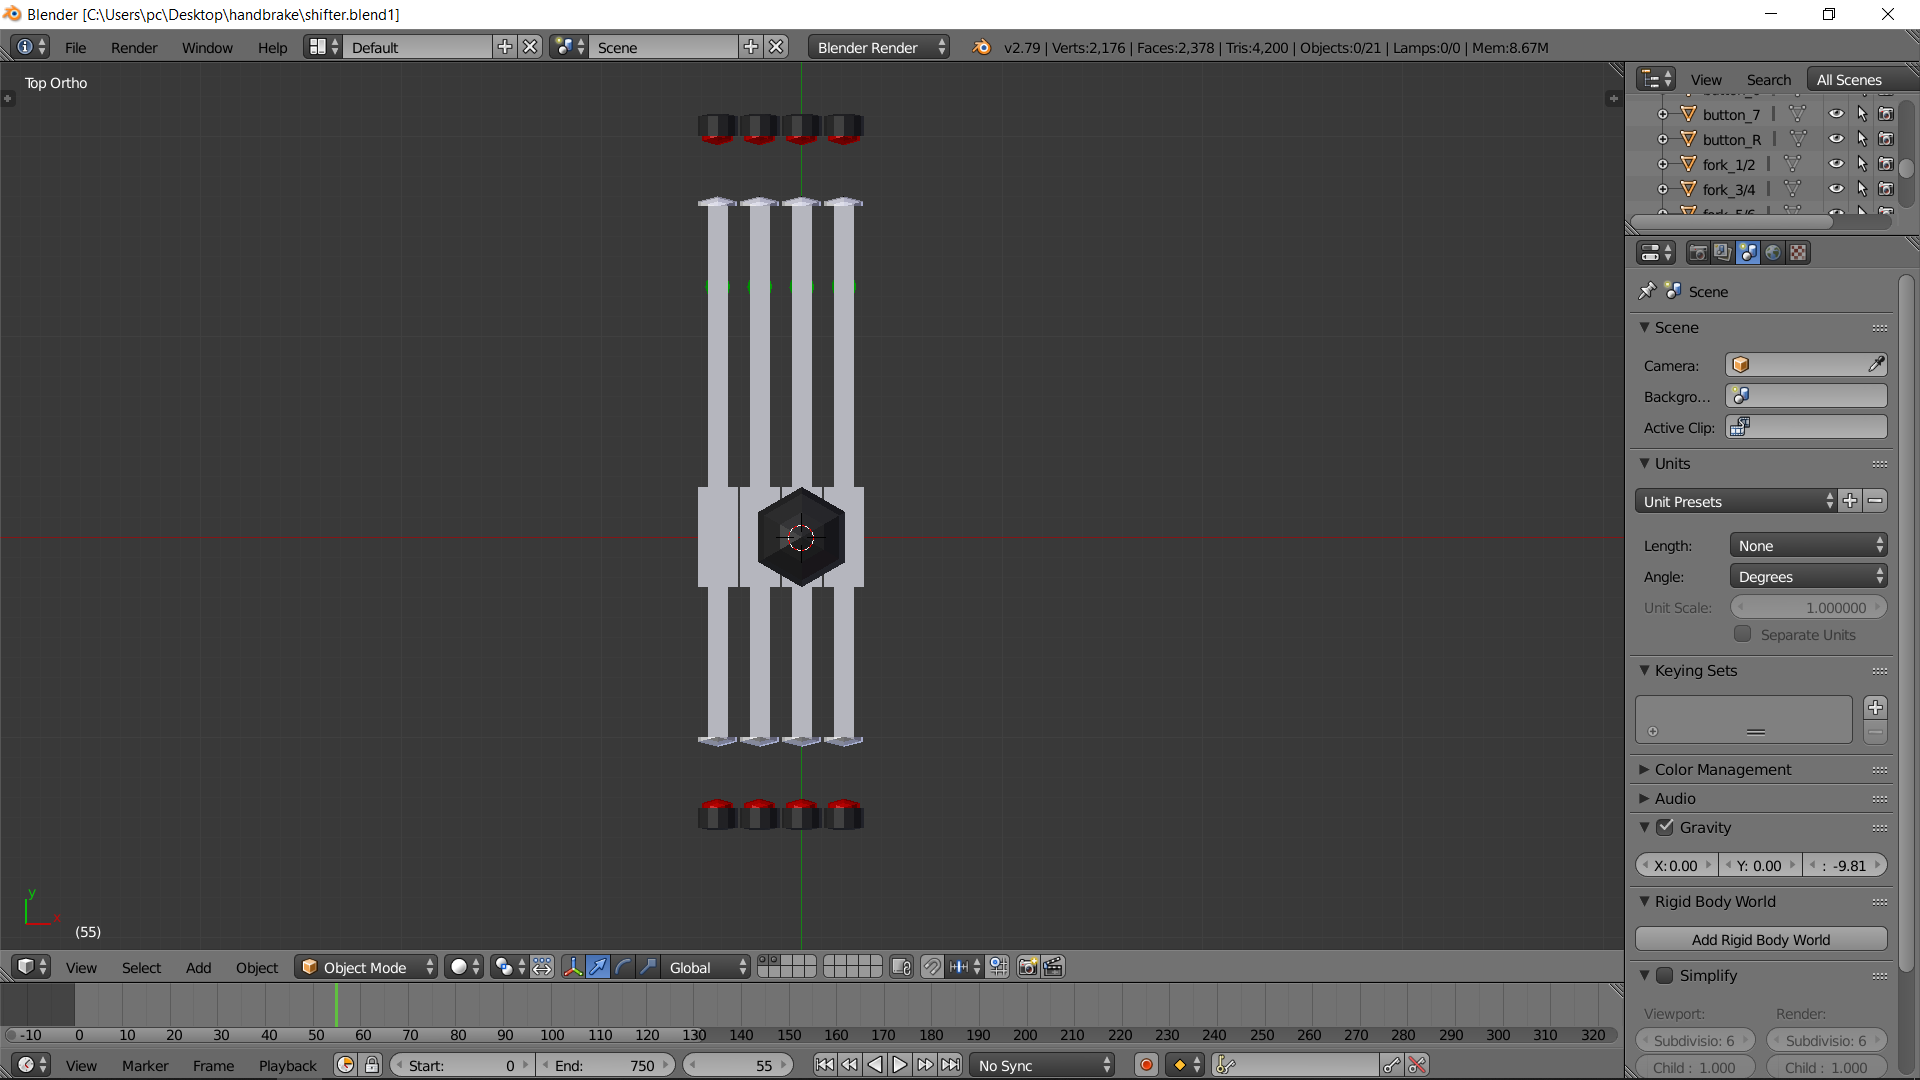Open the Render properties tab icon
Image resolution: width=1920 pixels, height=1080 pixels.
tap(1697, 253)
